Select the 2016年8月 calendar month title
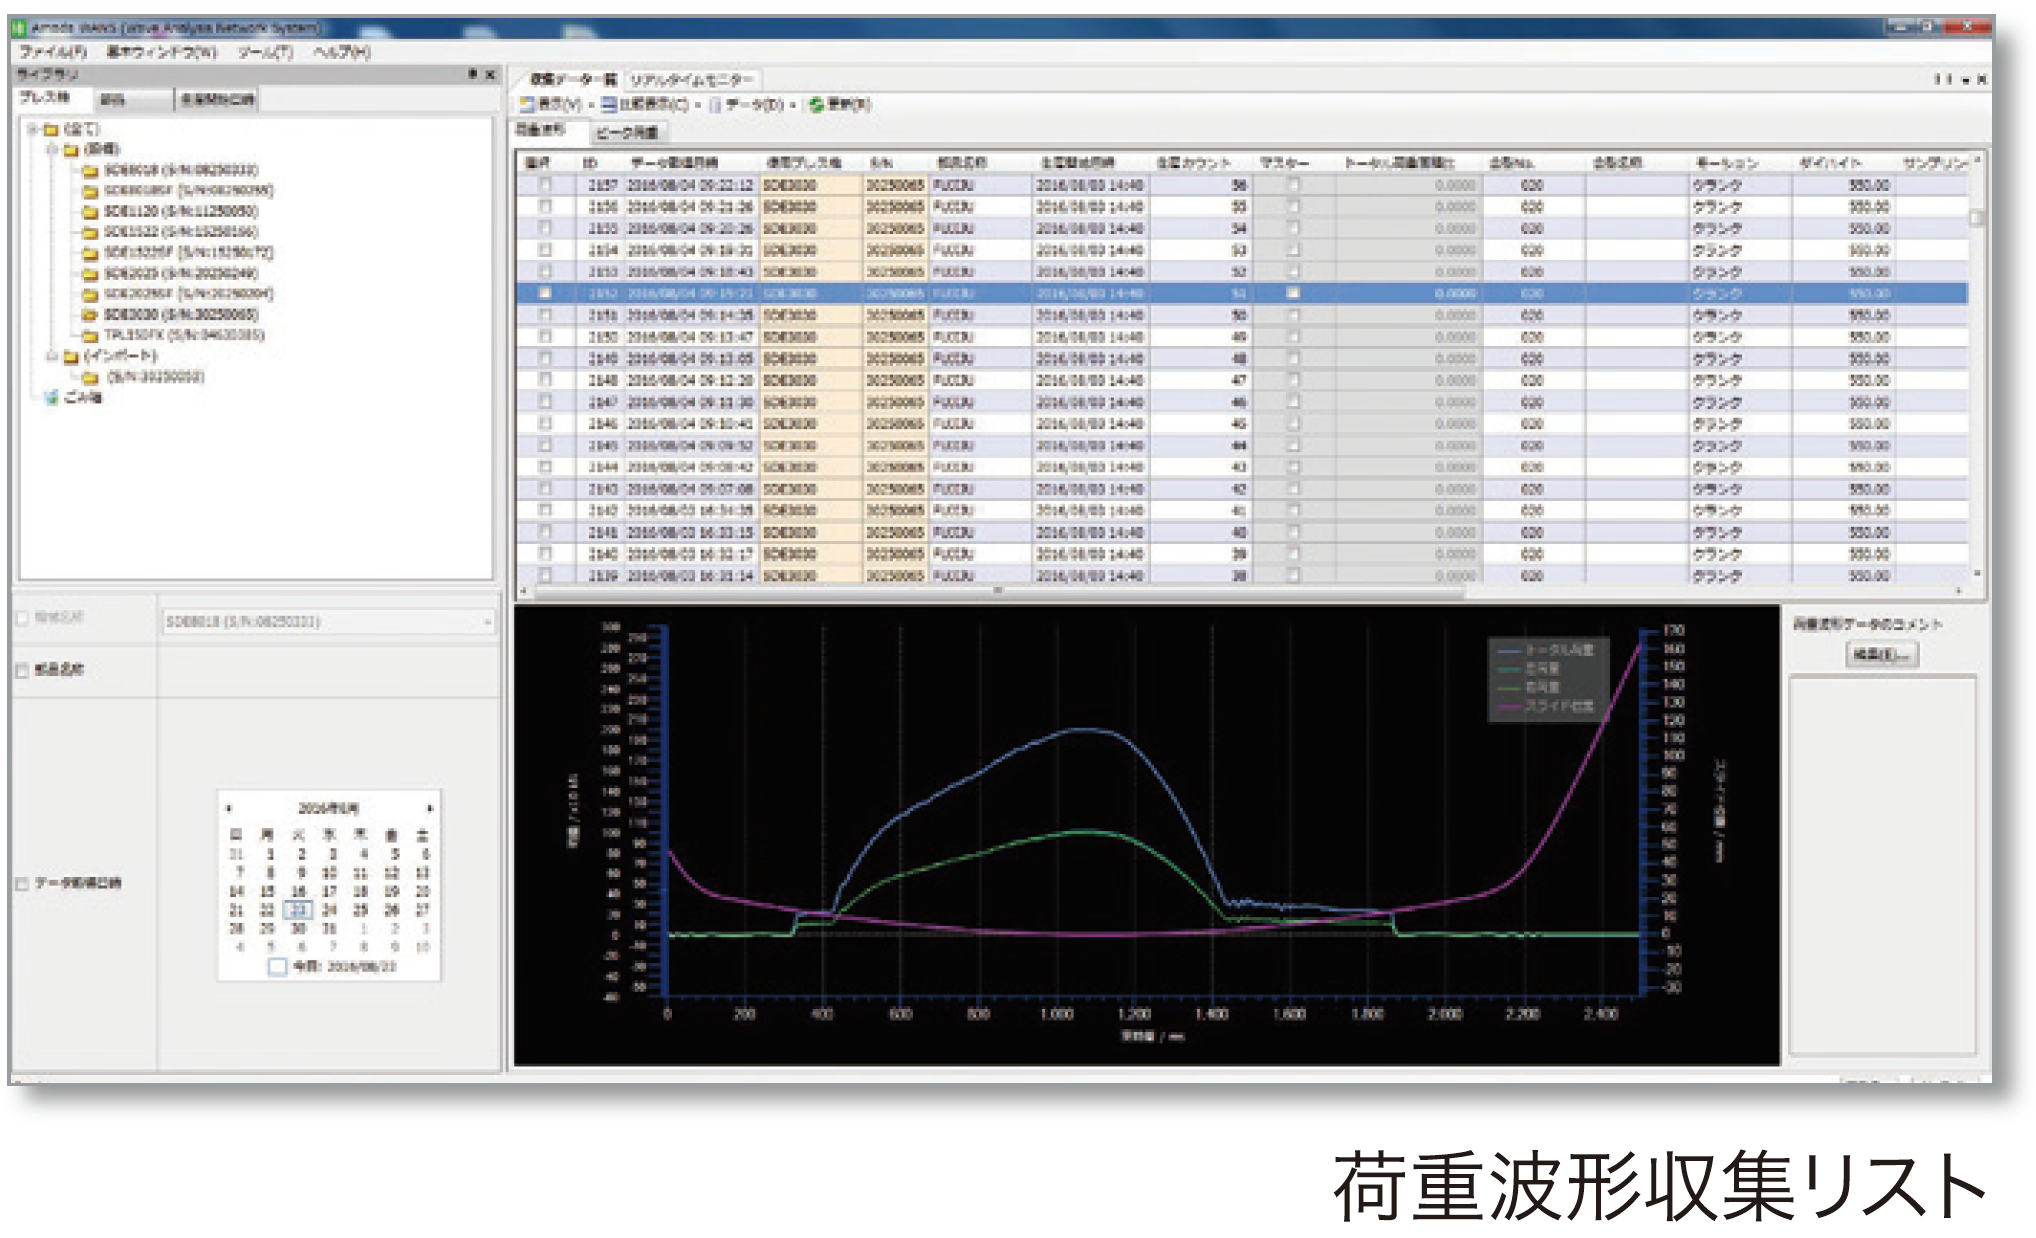This screenshot has height=1238, width=2036. 329,808
